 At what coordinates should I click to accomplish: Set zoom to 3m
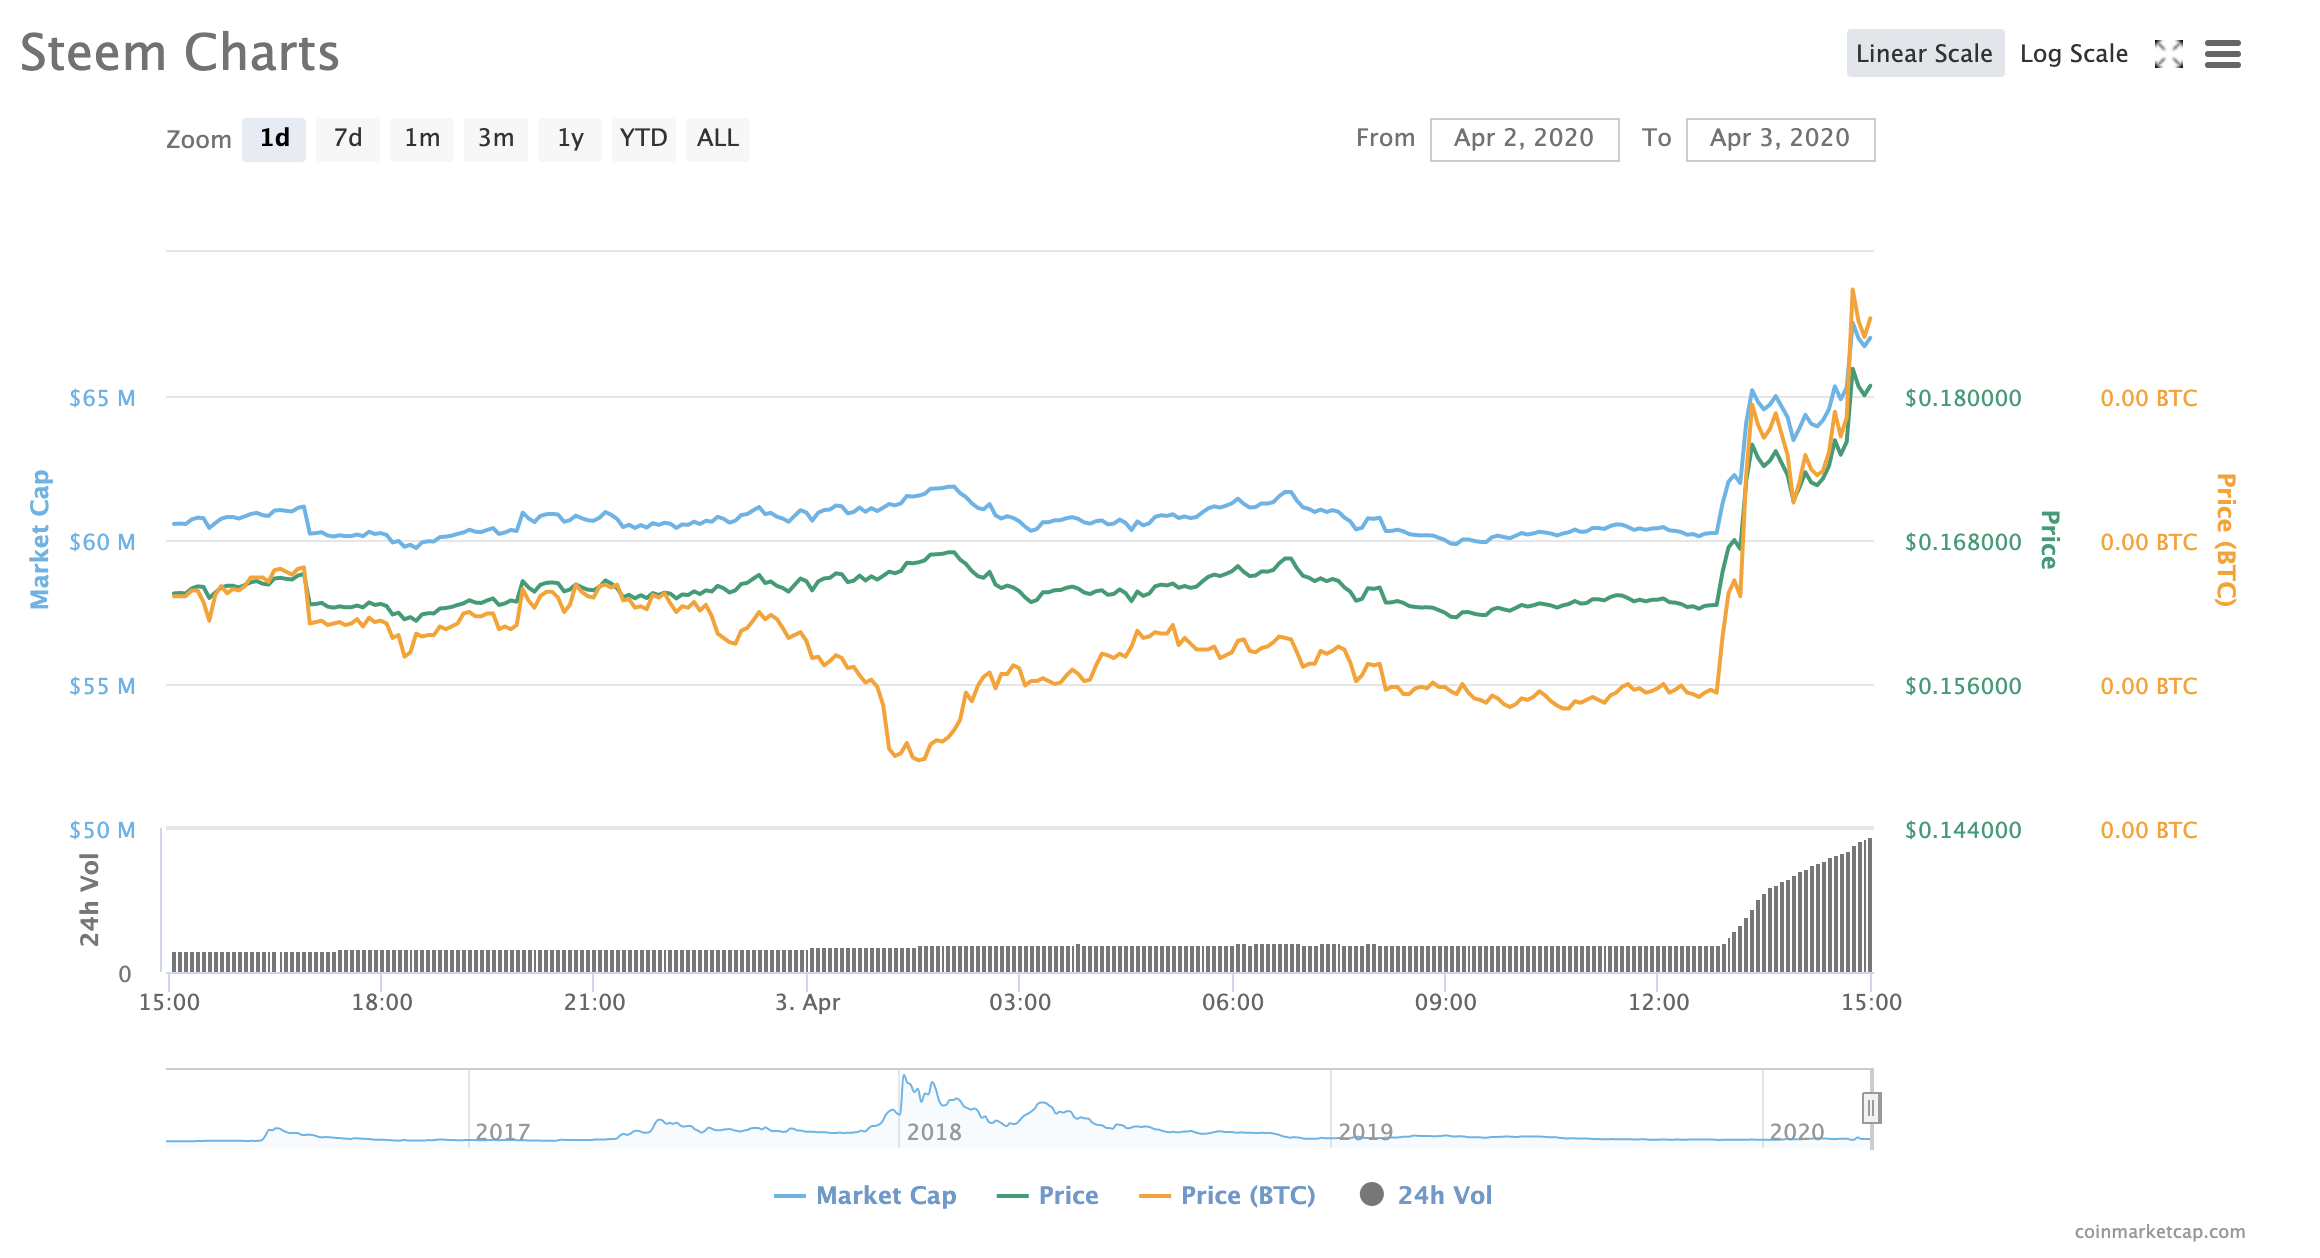pos(495,138)
